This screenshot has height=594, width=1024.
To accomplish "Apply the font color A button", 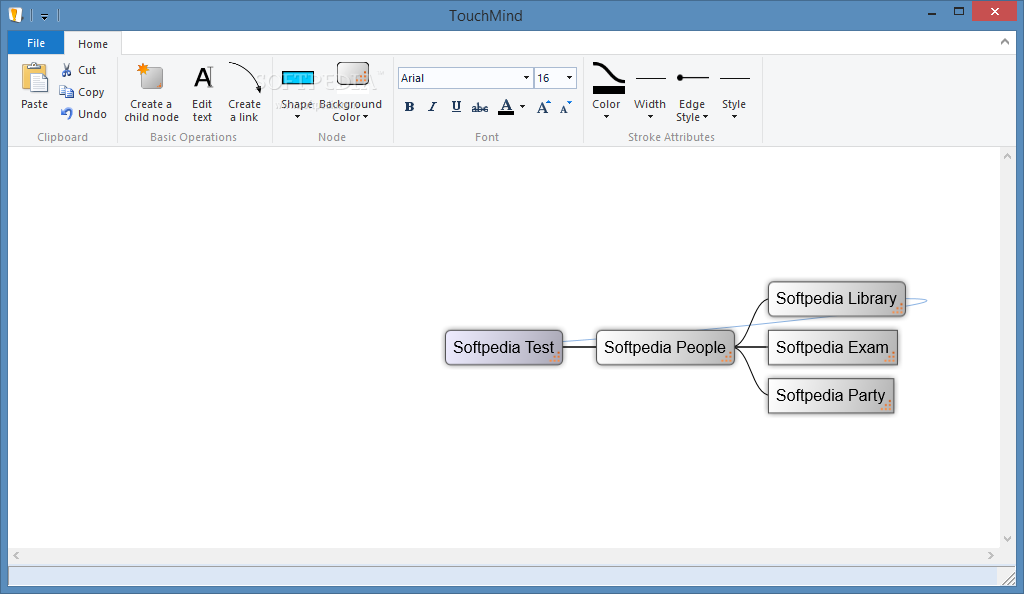I will click(506, 107).
